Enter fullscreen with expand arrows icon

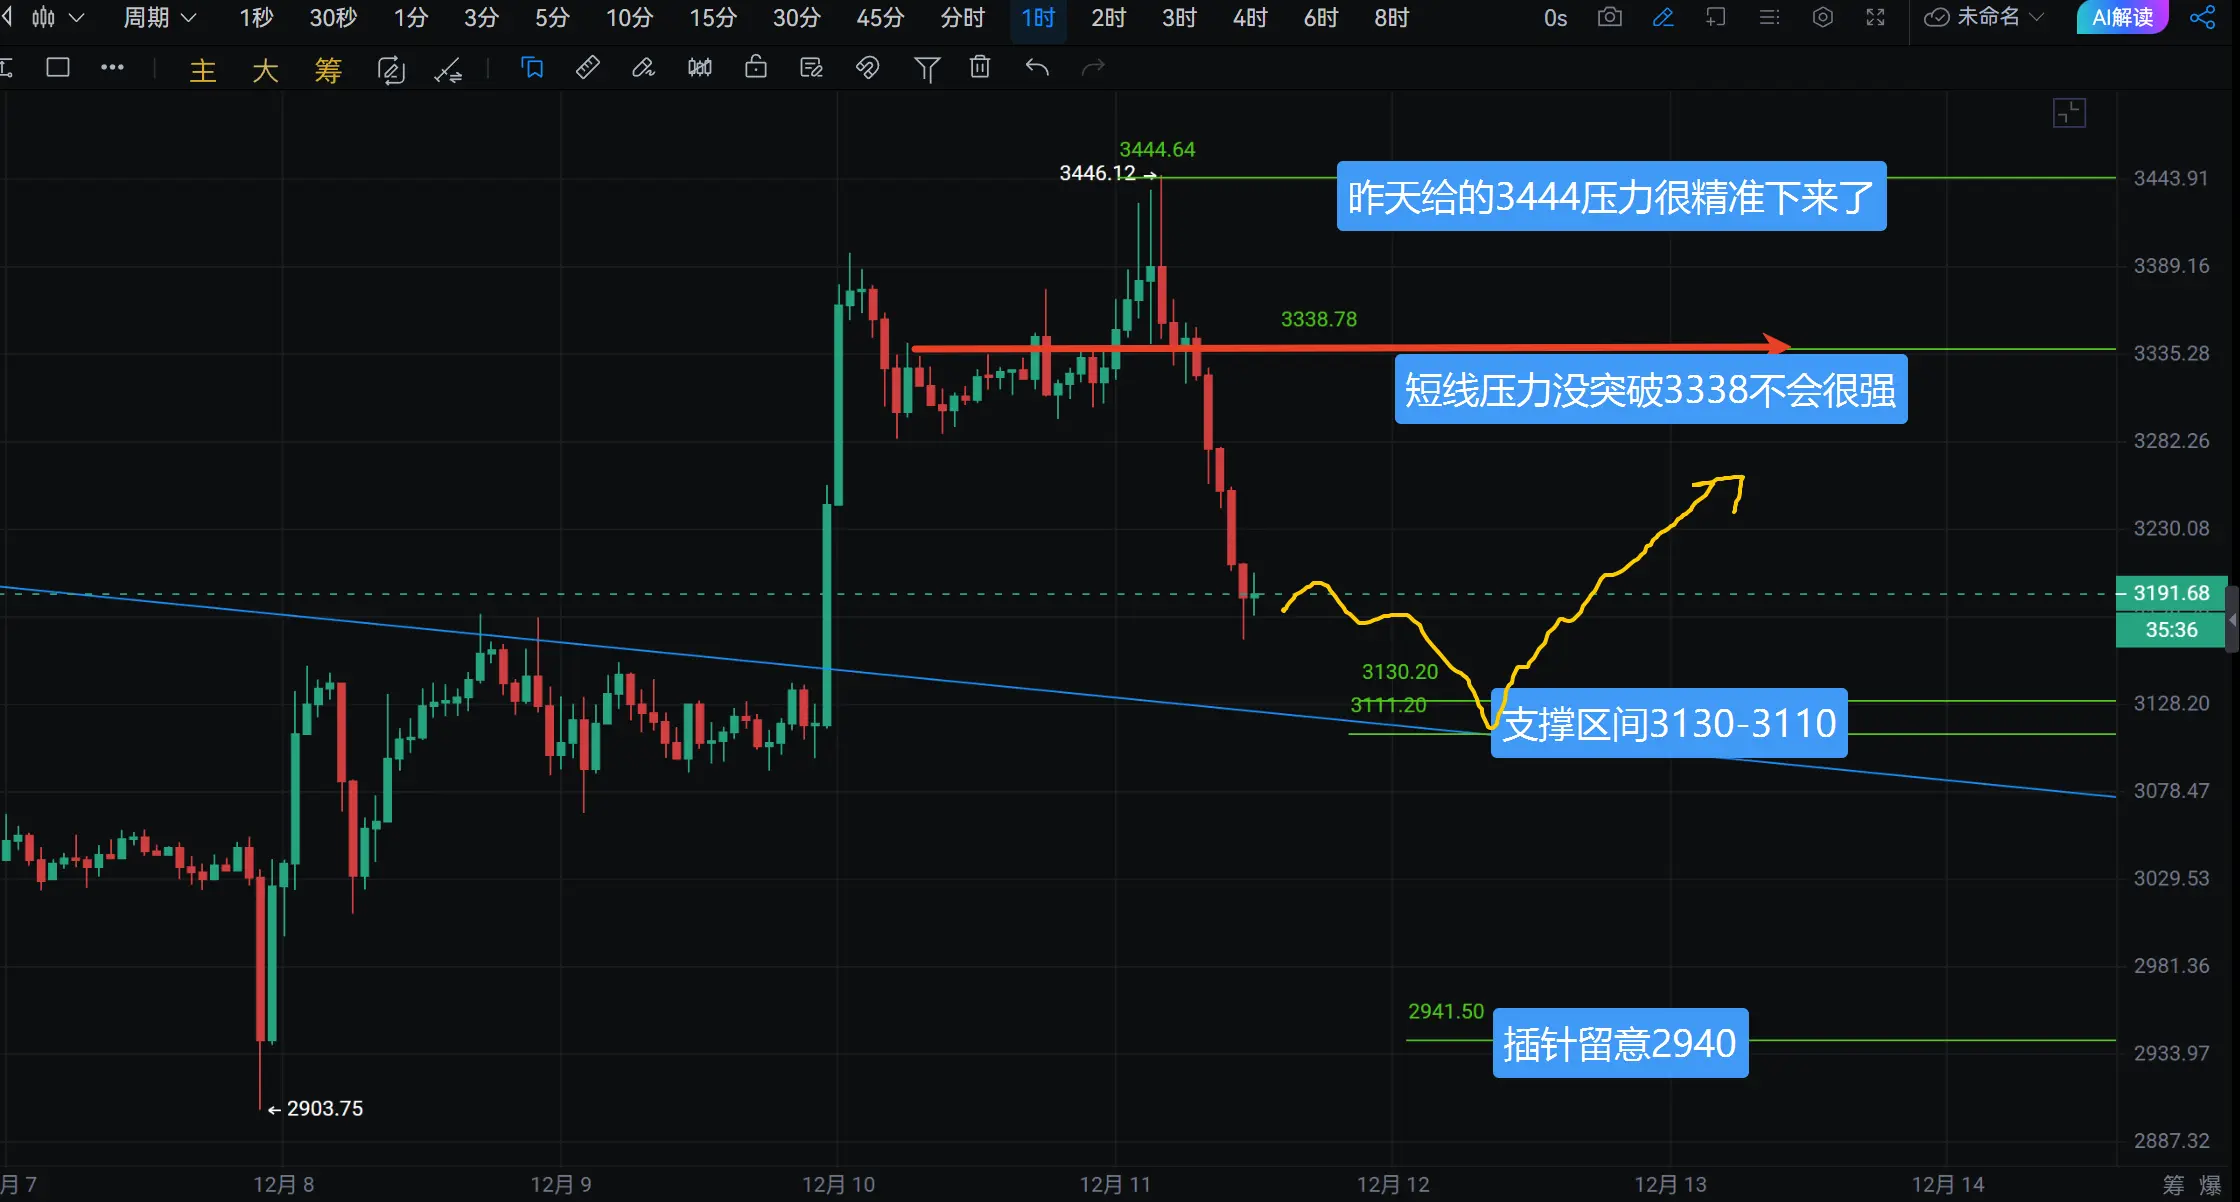[1875, 17]
